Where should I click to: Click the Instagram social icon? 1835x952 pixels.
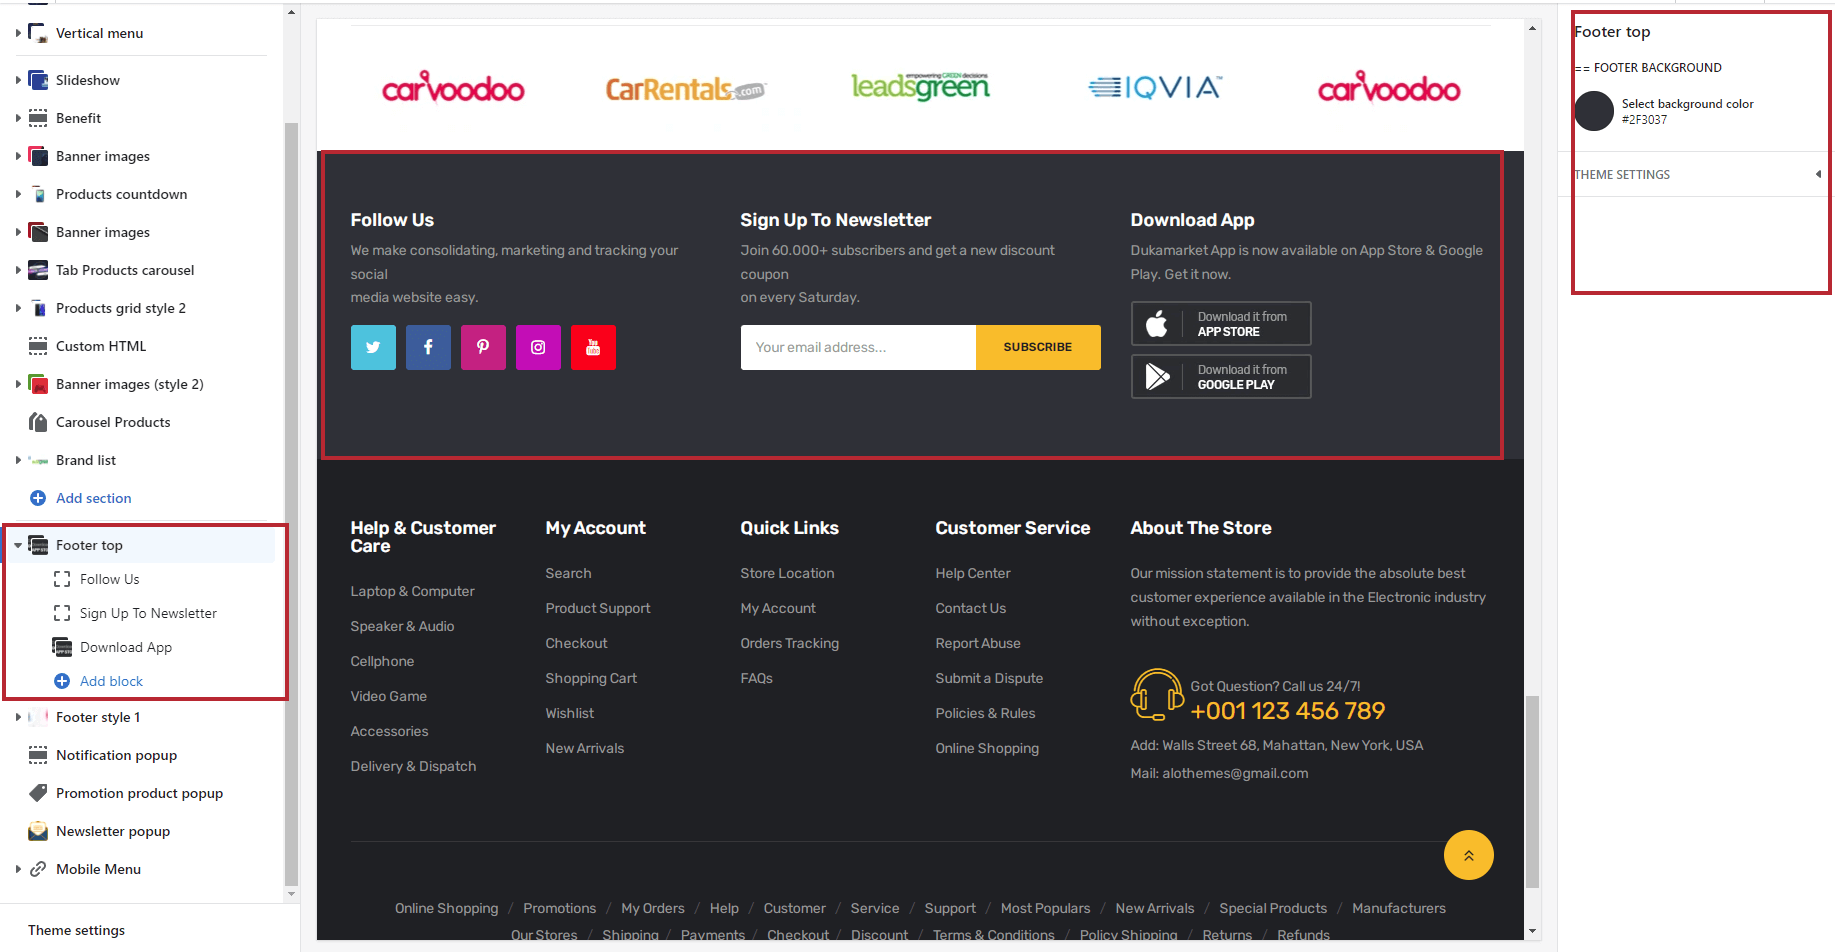point(538,347)
